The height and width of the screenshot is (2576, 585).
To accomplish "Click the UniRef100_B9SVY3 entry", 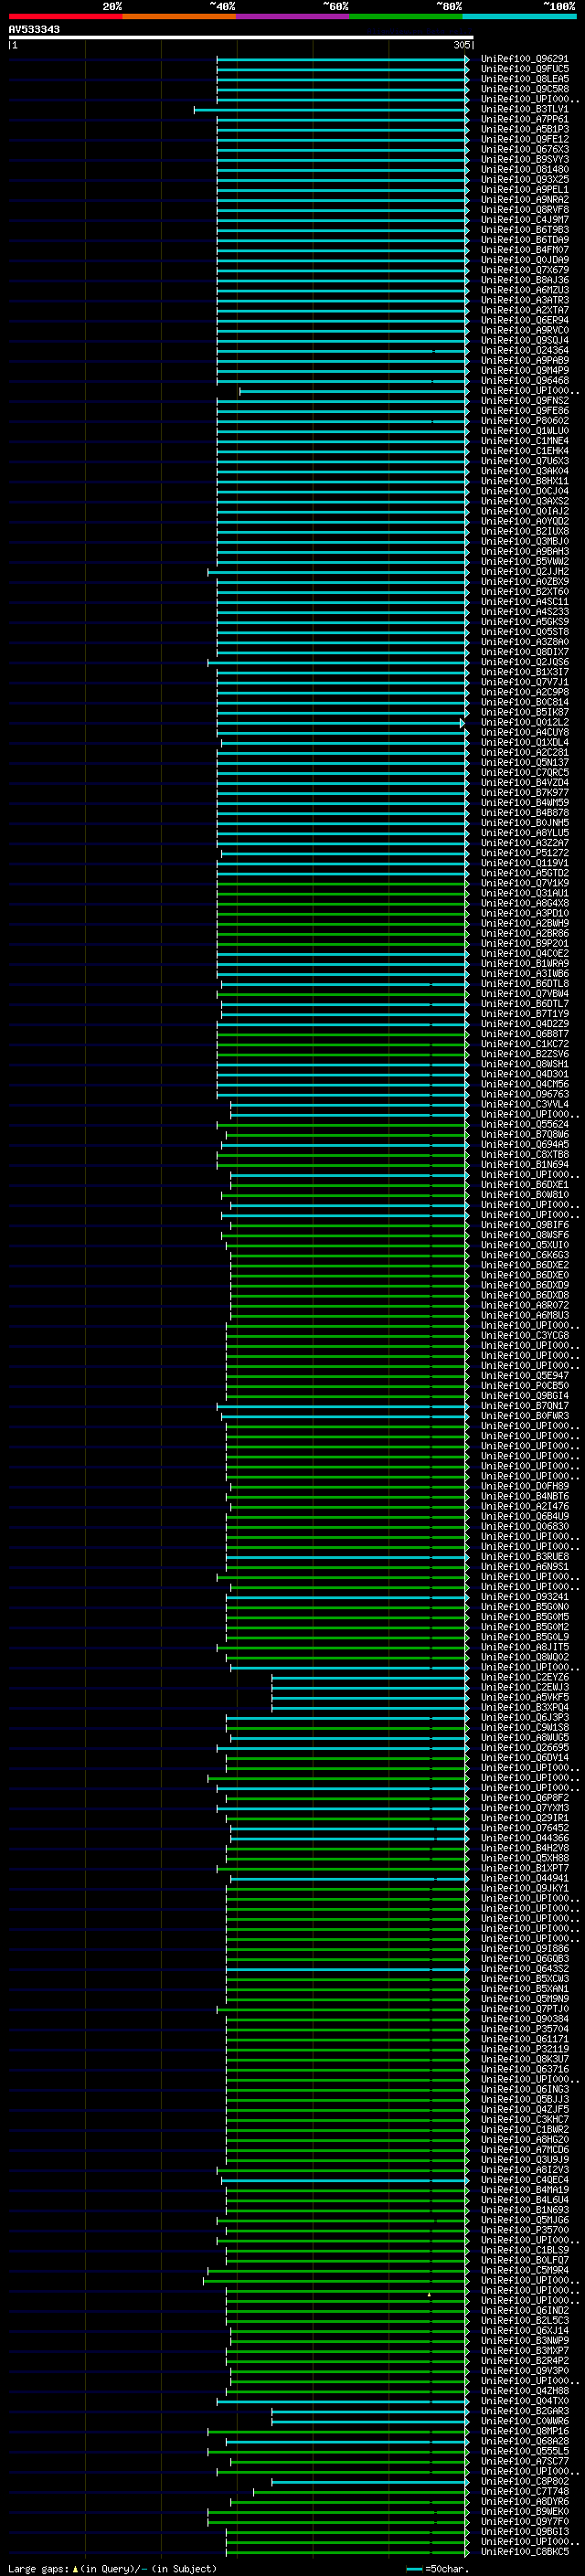I will pos(524,159).
